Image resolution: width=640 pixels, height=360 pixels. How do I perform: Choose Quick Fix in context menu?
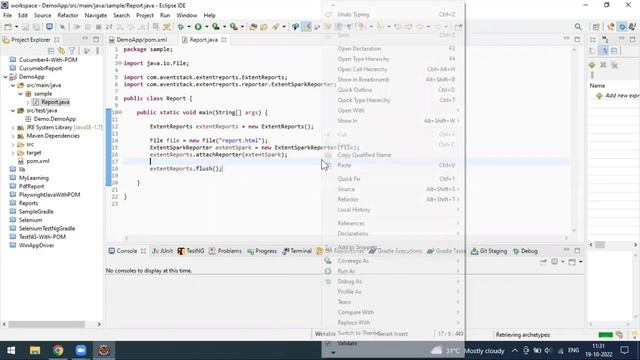[x=393, y=179]
